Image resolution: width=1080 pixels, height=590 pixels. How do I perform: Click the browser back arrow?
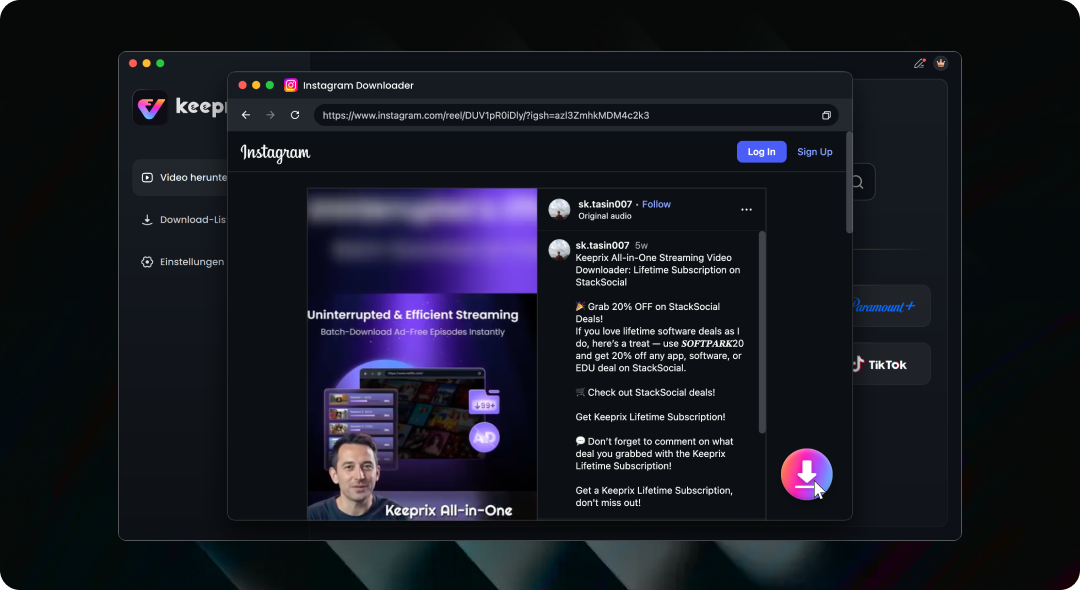(246, 115)
